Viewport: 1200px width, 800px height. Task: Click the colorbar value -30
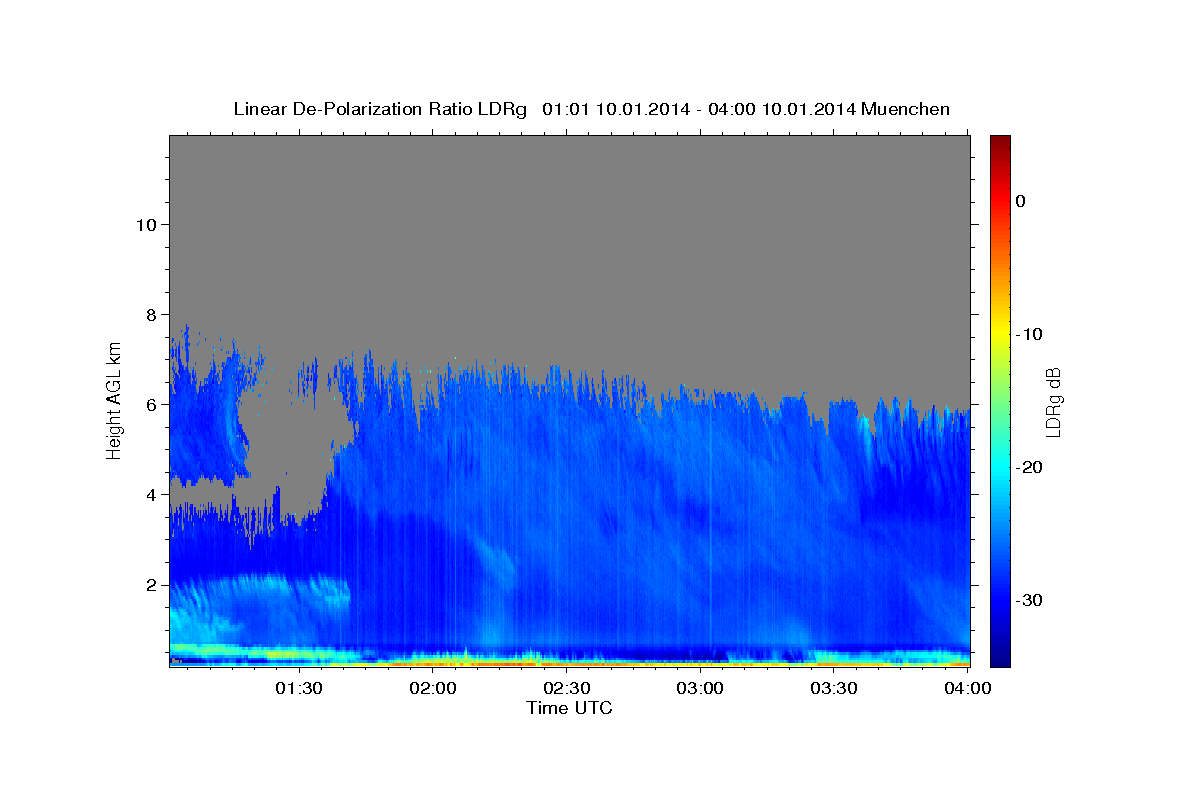tap(1030, 600)
